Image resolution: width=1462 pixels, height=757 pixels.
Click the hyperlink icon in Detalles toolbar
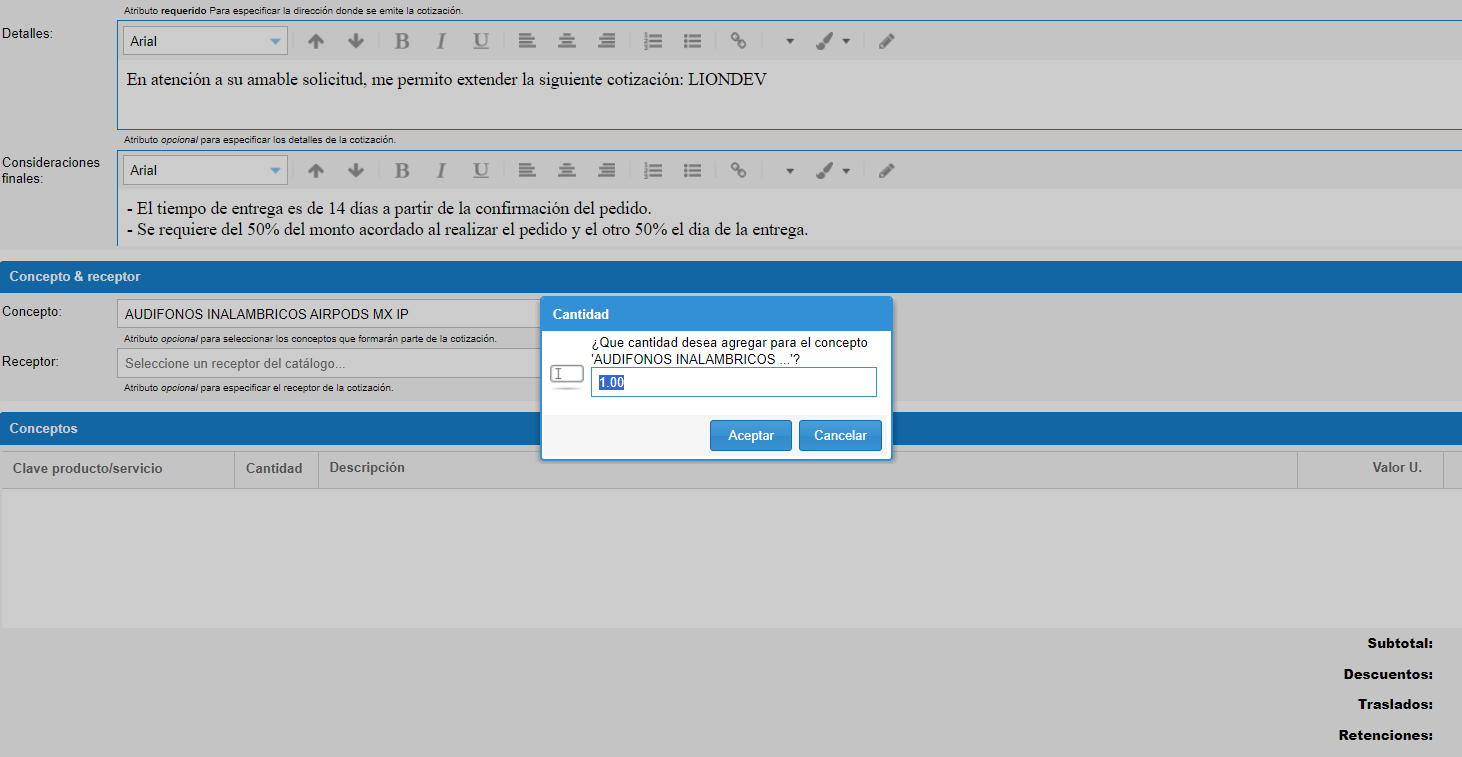tap(738, 41)
